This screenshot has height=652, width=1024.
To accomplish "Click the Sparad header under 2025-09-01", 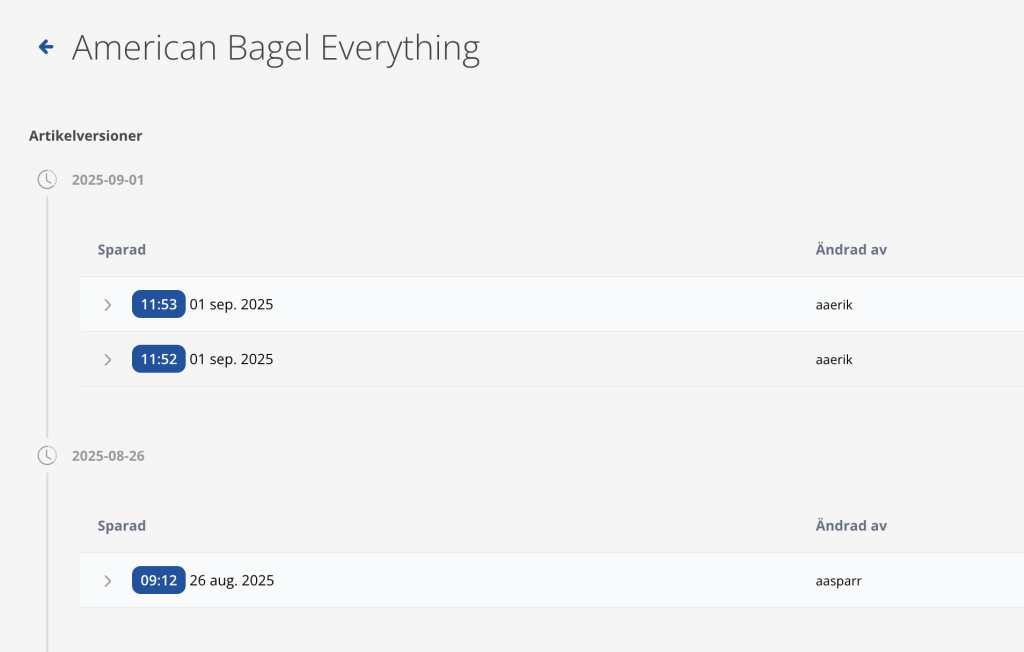I will 121,250.
